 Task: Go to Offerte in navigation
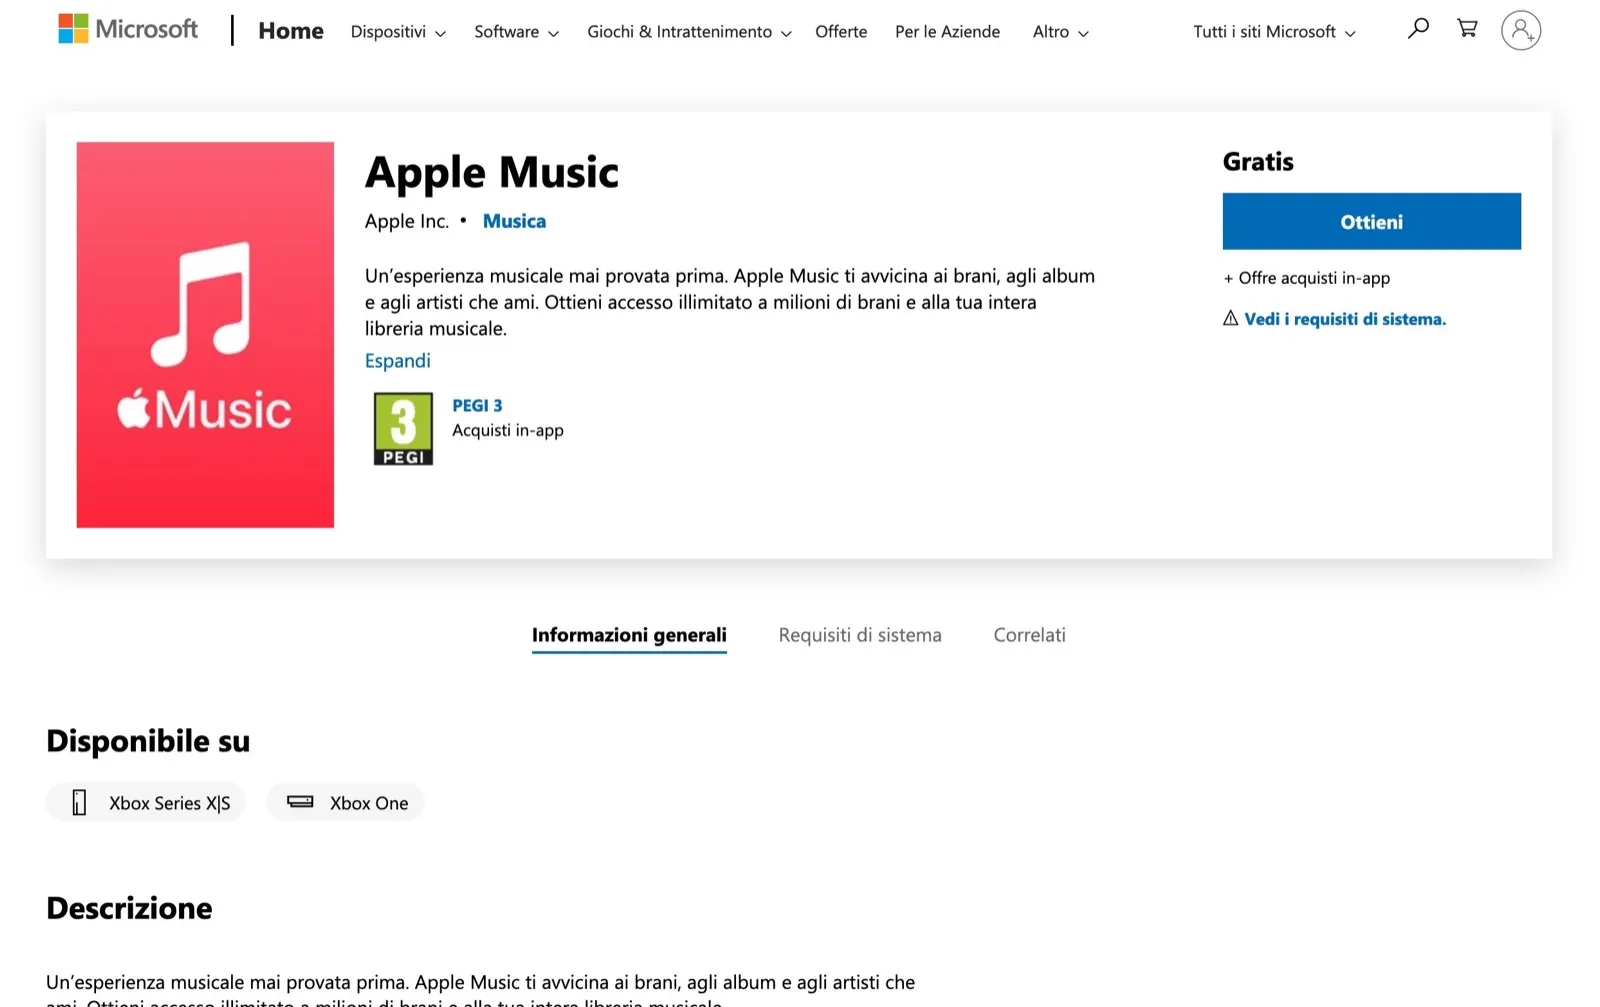(x=841, y=32)
